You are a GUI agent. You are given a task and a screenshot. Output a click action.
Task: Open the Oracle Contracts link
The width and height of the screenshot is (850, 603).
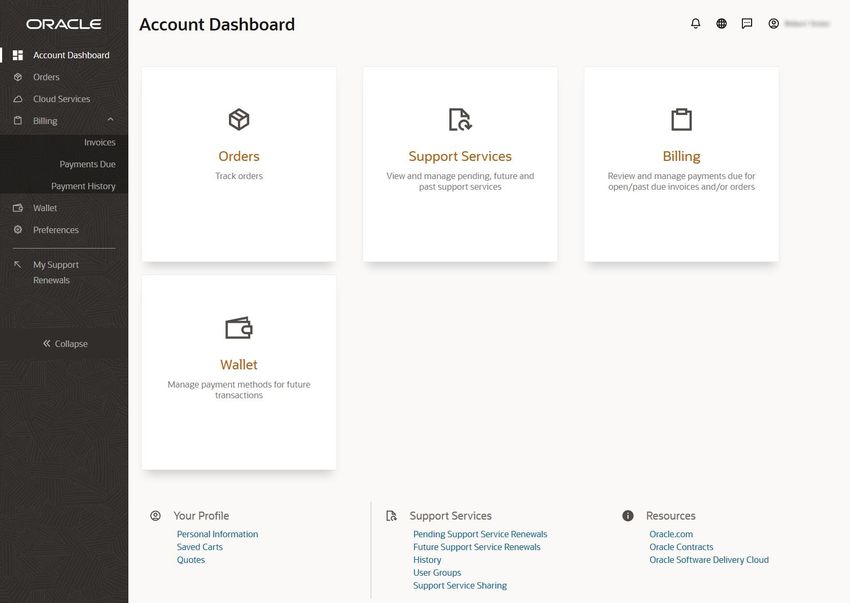pos(681,547)
